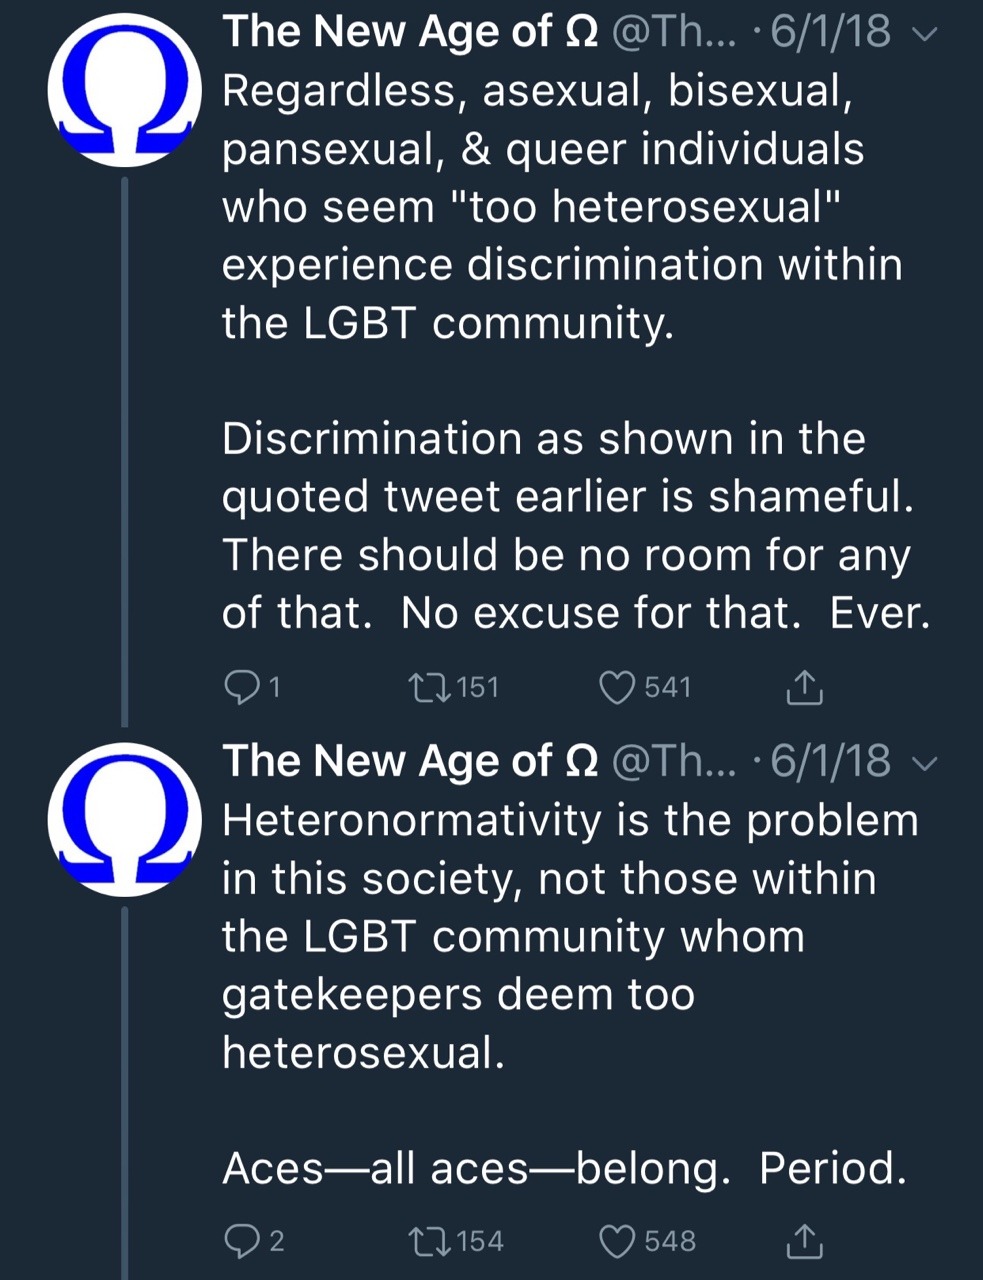Like the first tweet with 541 likes

[x=617, y=687]
